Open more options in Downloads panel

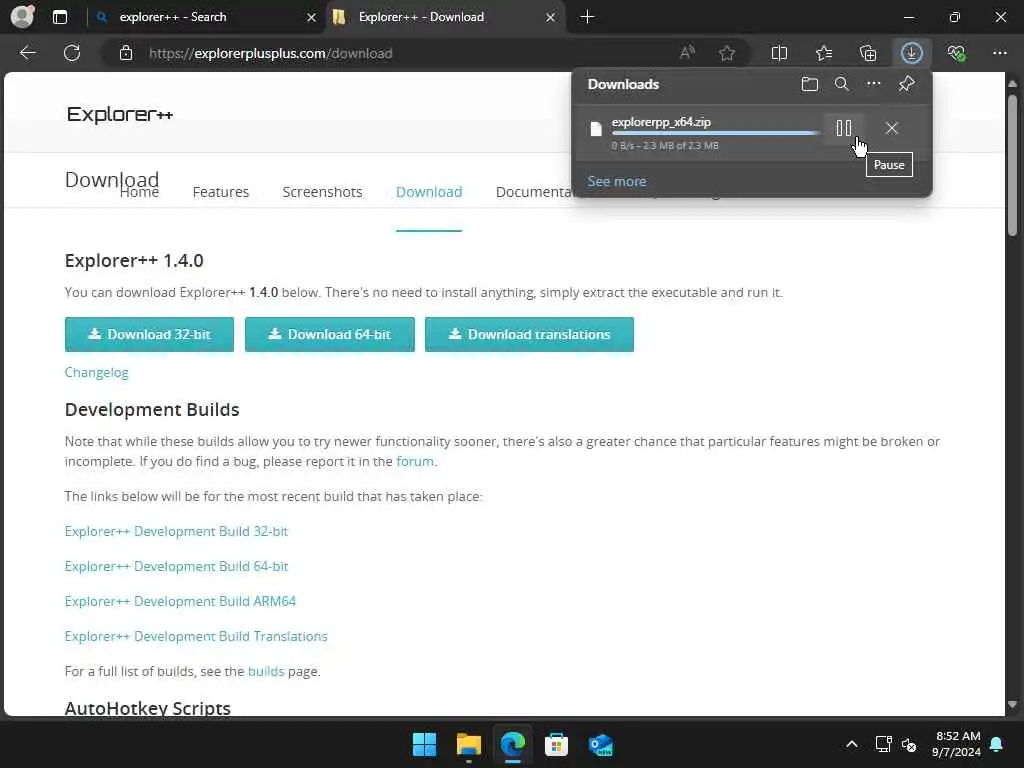point(874,84)
